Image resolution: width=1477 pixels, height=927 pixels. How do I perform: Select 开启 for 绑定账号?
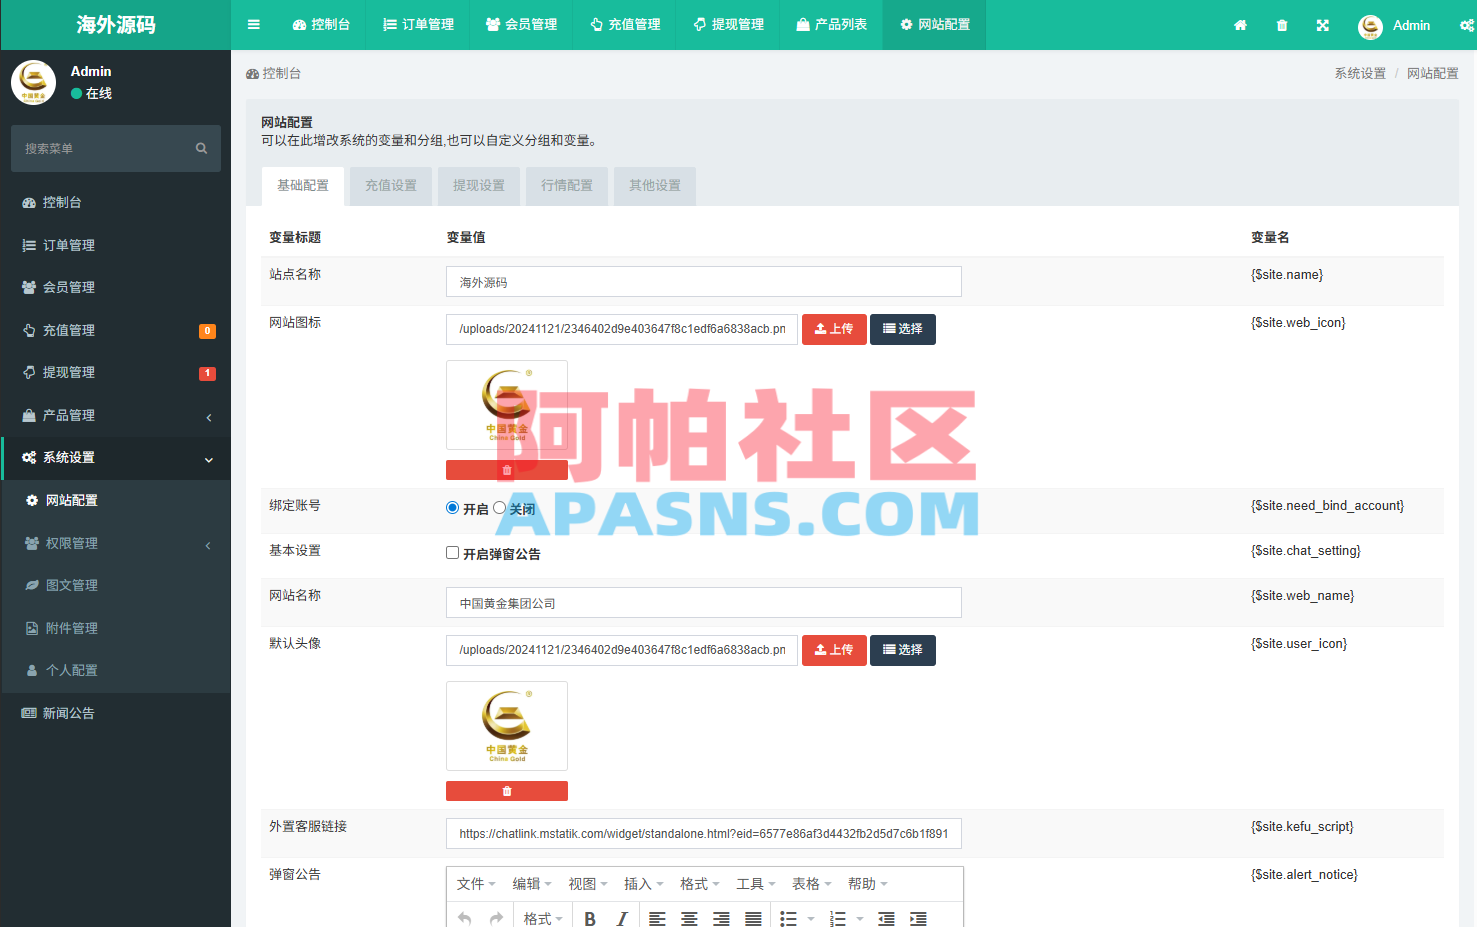[452, 507]
